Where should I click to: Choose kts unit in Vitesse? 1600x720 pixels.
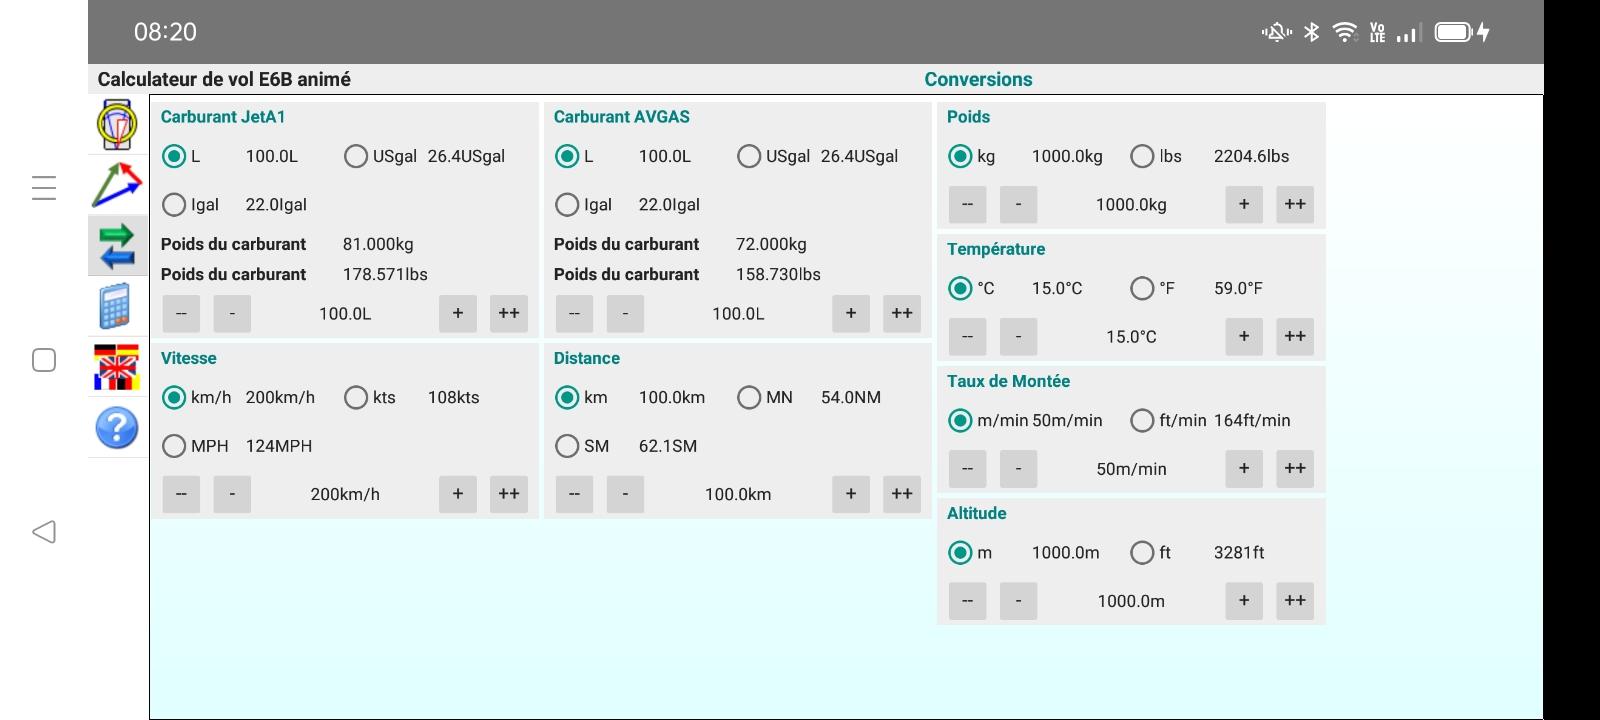(x=355, y=397)
